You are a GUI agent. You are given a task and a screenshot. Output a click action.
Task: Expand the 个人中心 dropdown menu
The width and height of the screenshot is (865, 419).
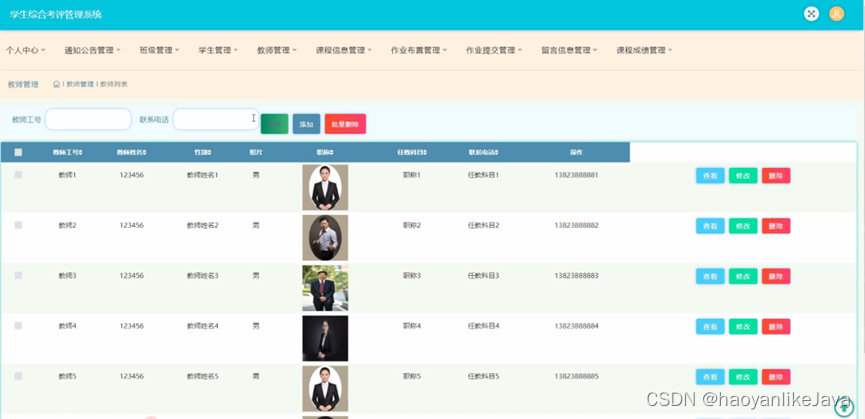[x=25, y=50]
